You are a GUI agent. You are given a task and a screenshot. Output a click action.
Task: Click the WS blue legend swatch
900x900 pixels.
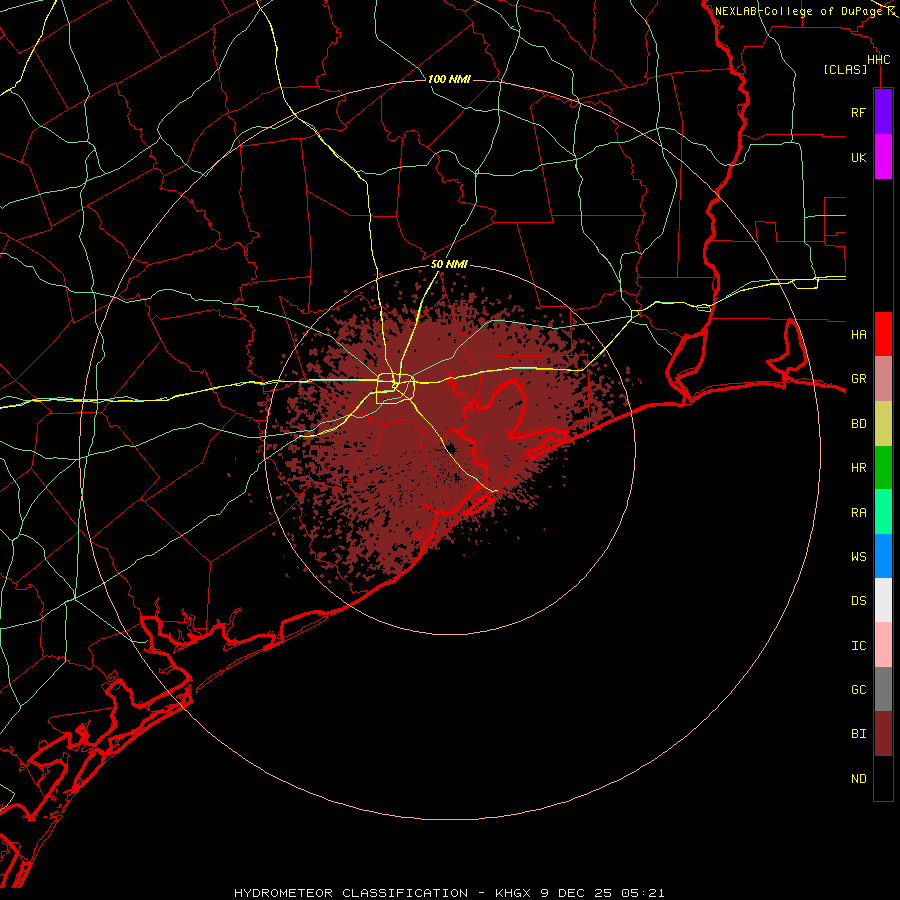coord(883,556)
